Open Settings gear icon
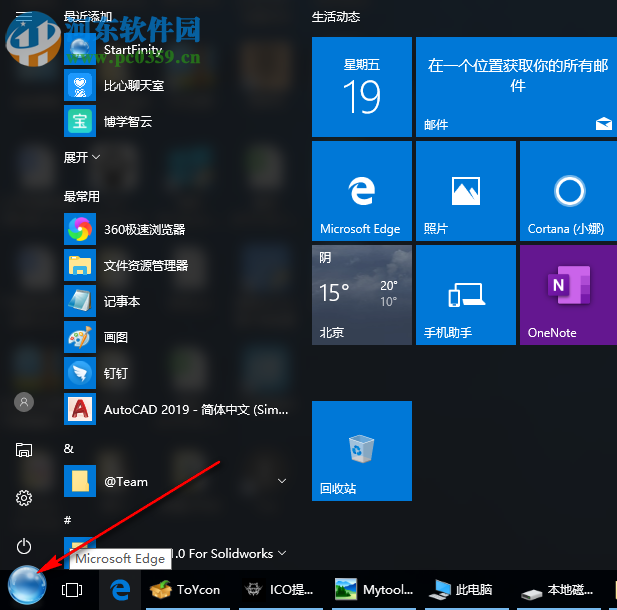 [24, 498]
